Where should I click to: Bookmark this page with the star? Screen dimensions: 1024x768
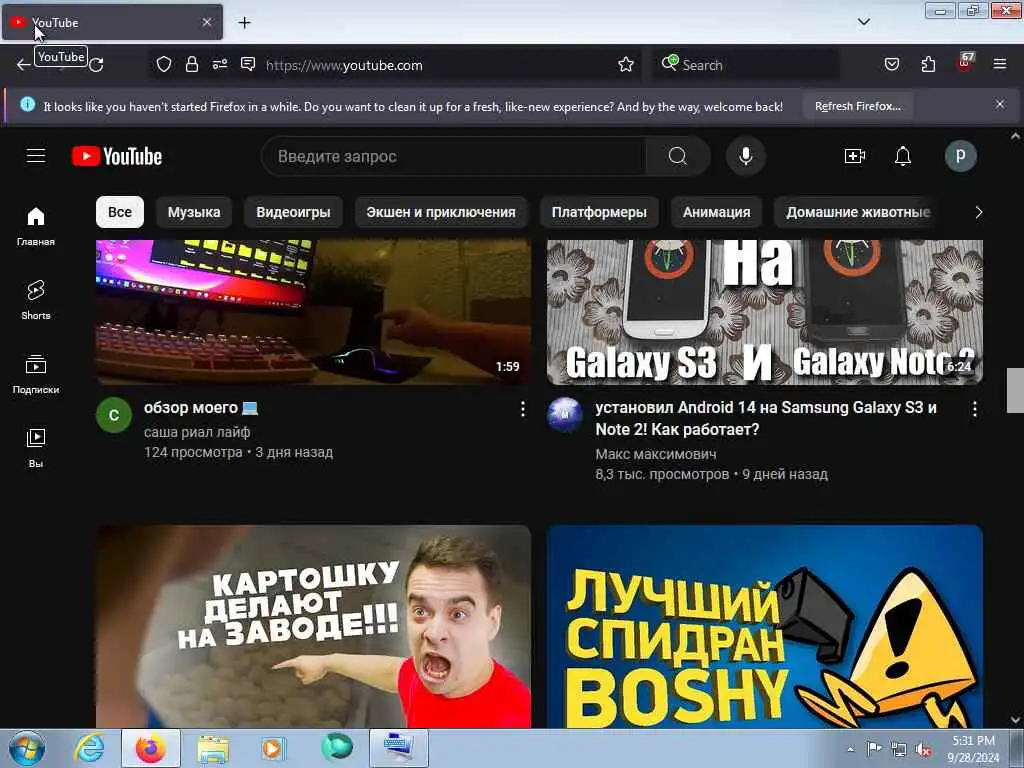tap(626, 64)
